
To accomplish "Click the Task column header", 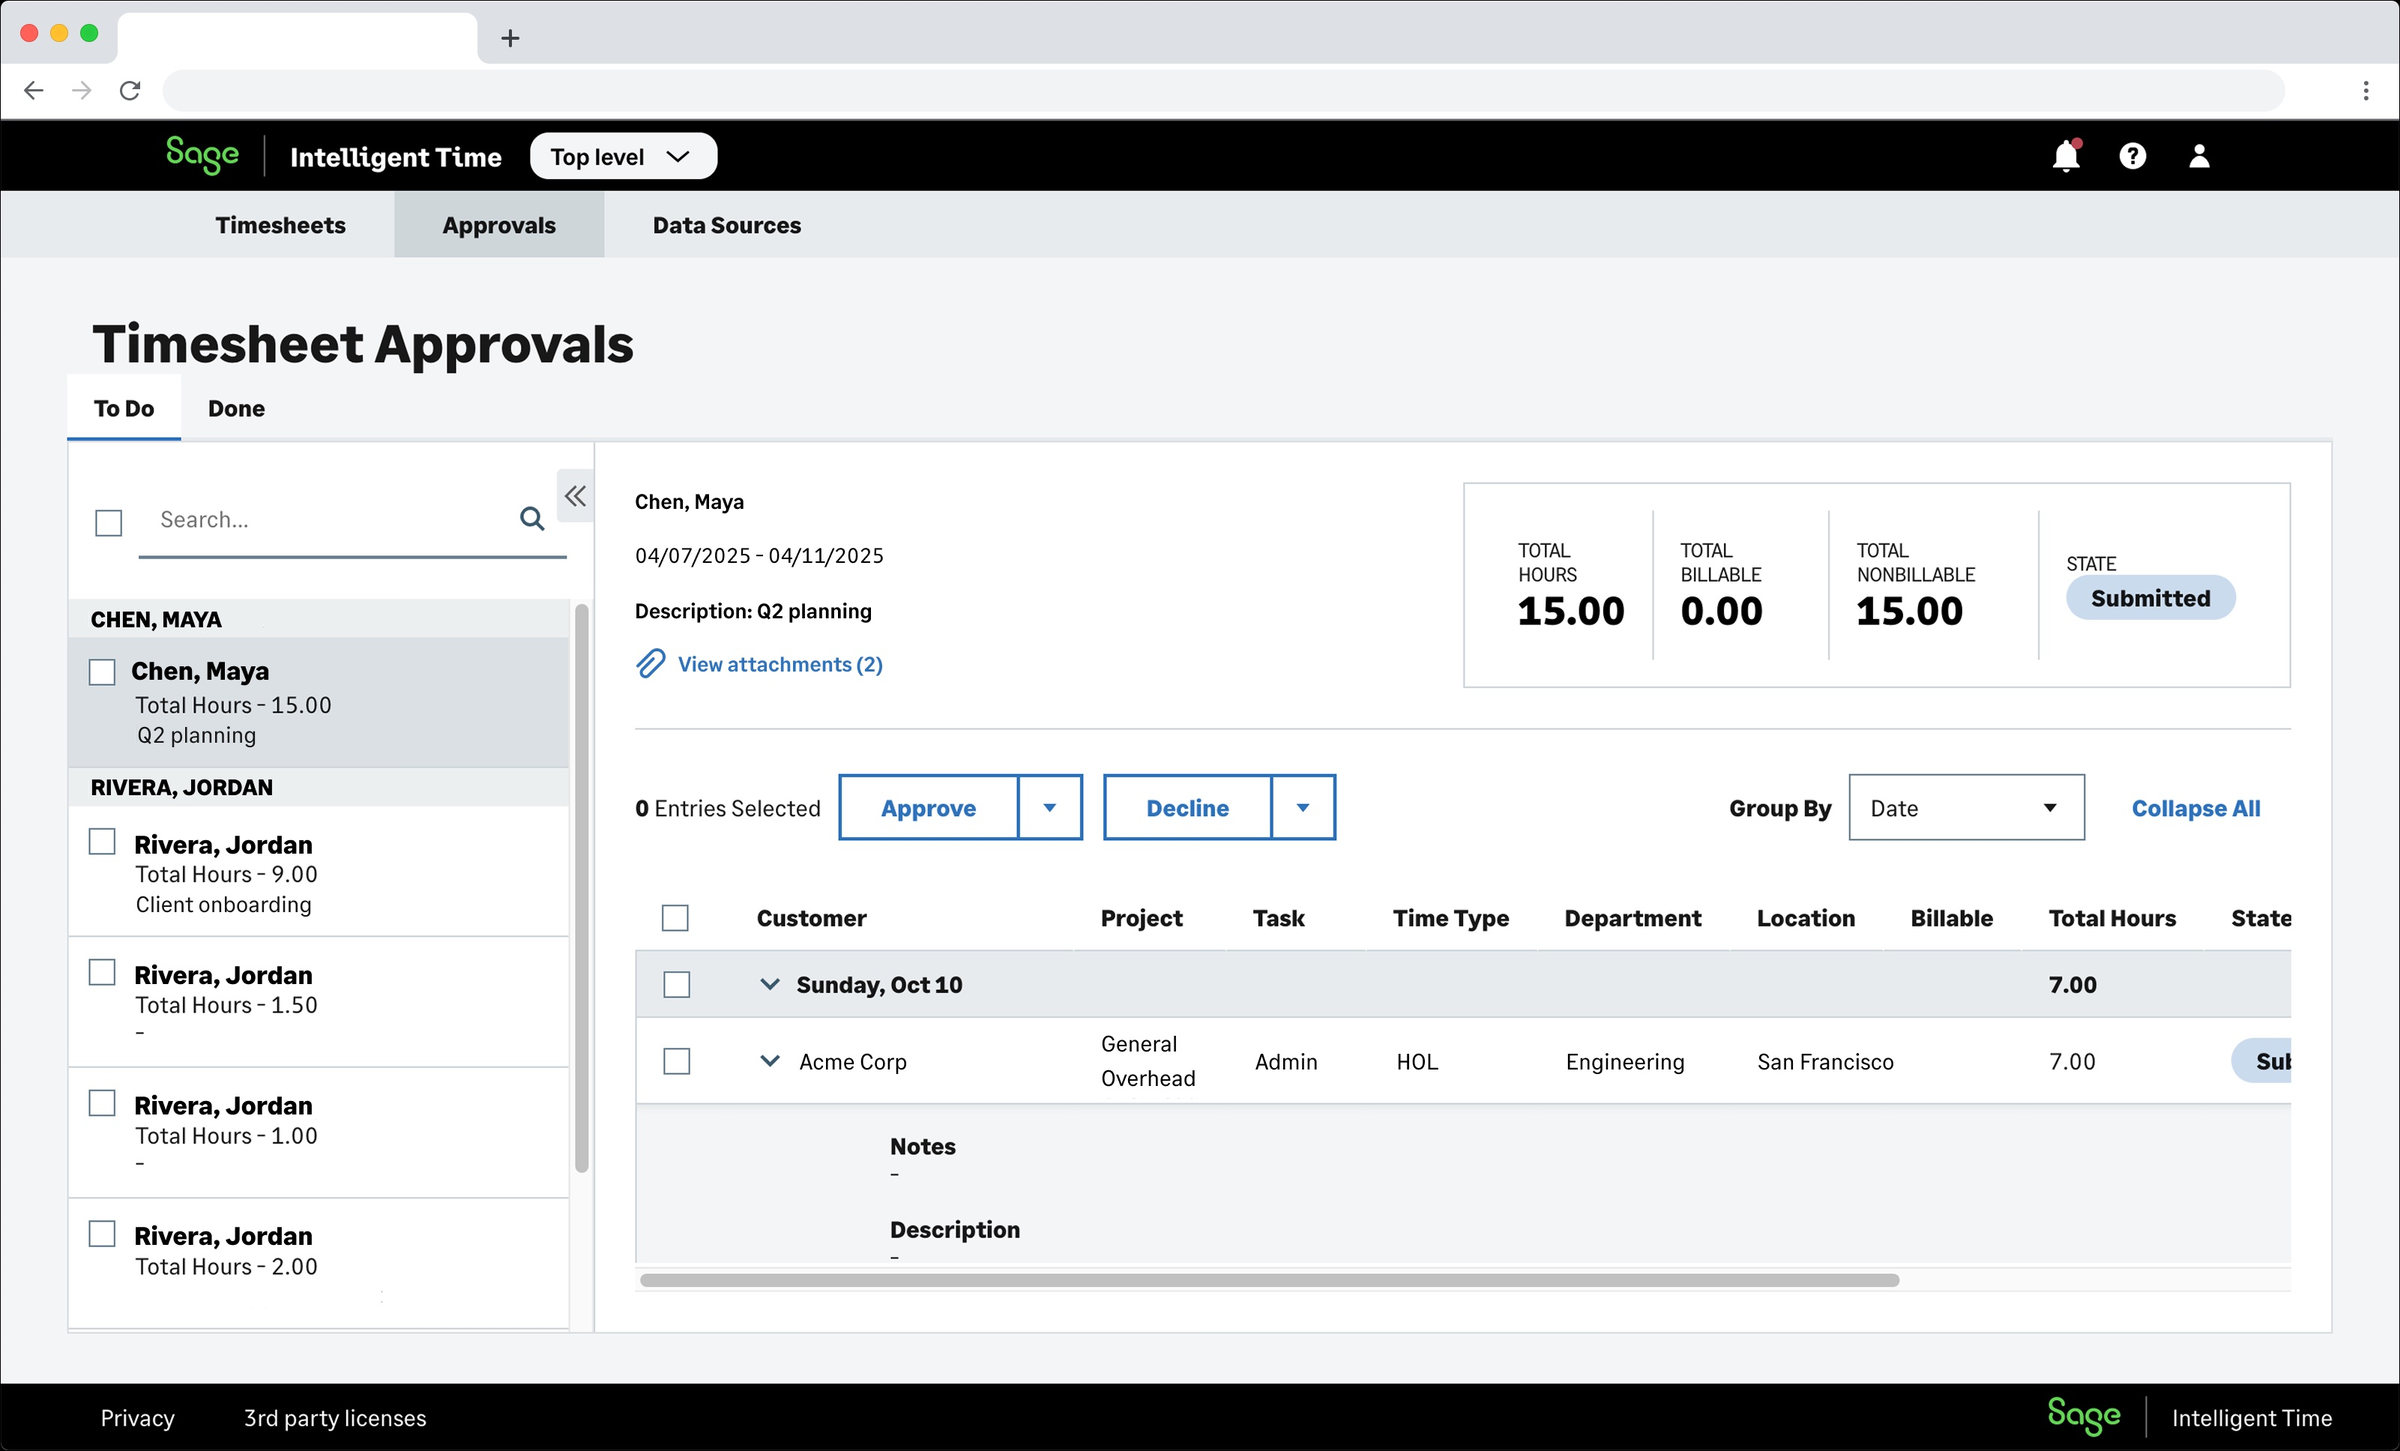I will pyautogui.click(x=1278, y=918).
